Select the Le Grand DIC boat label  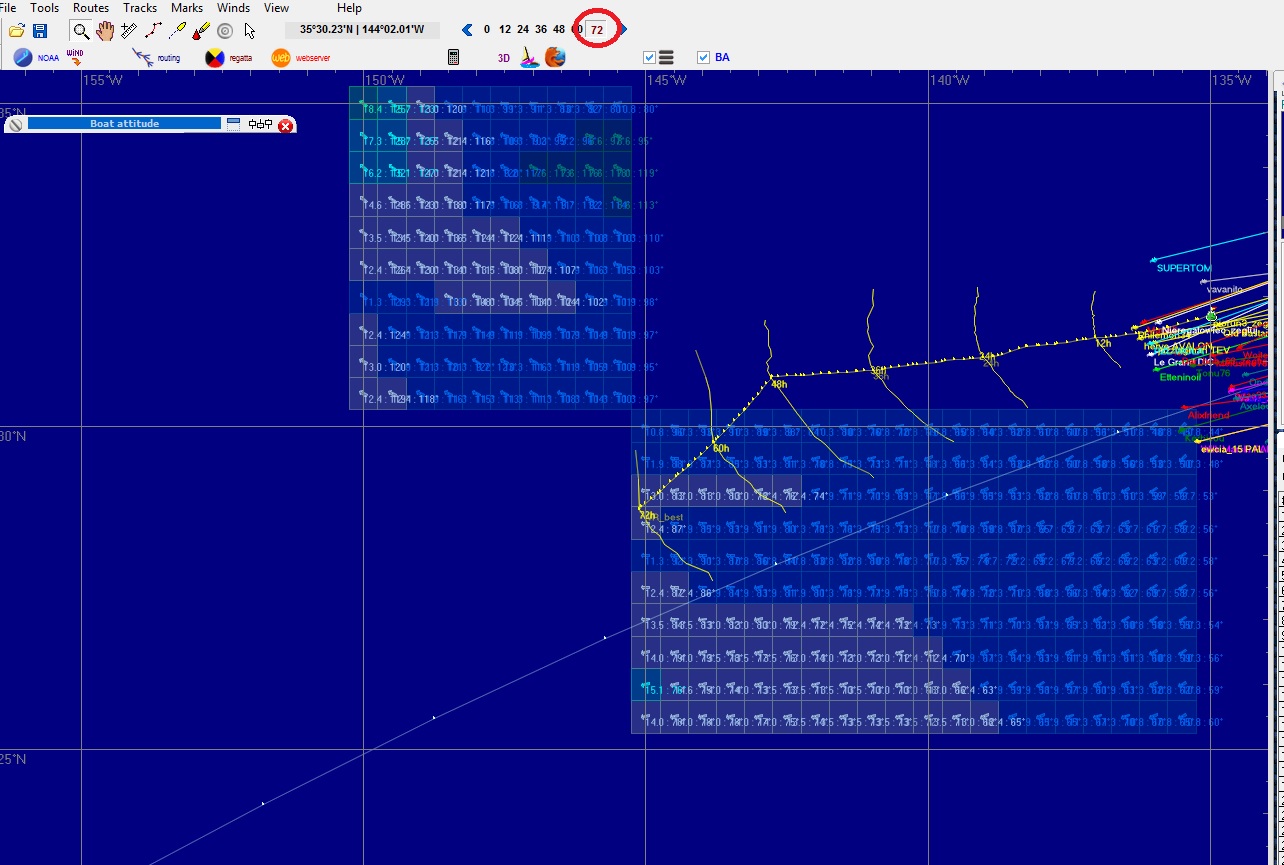tap(1183, 362)
